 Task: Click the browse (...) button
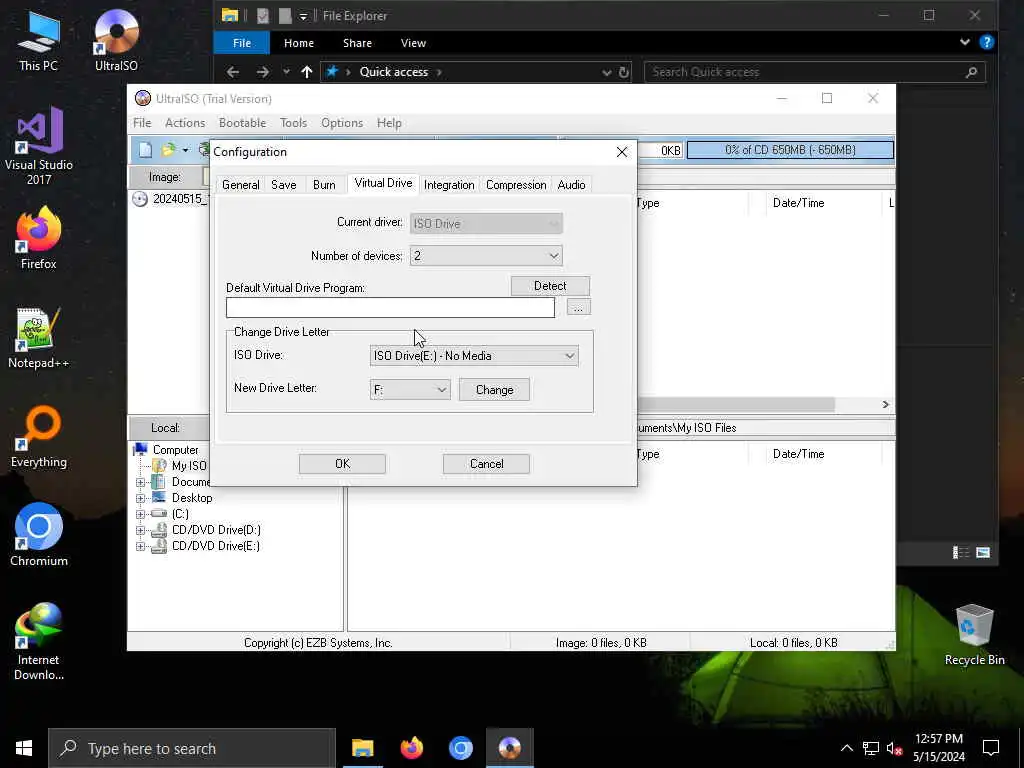point(578,307)
